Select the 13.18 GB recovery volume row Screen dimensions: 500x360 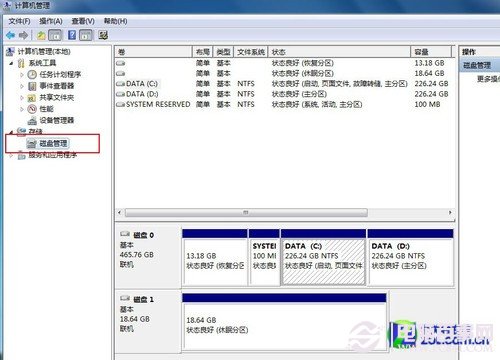coord(284,63)
